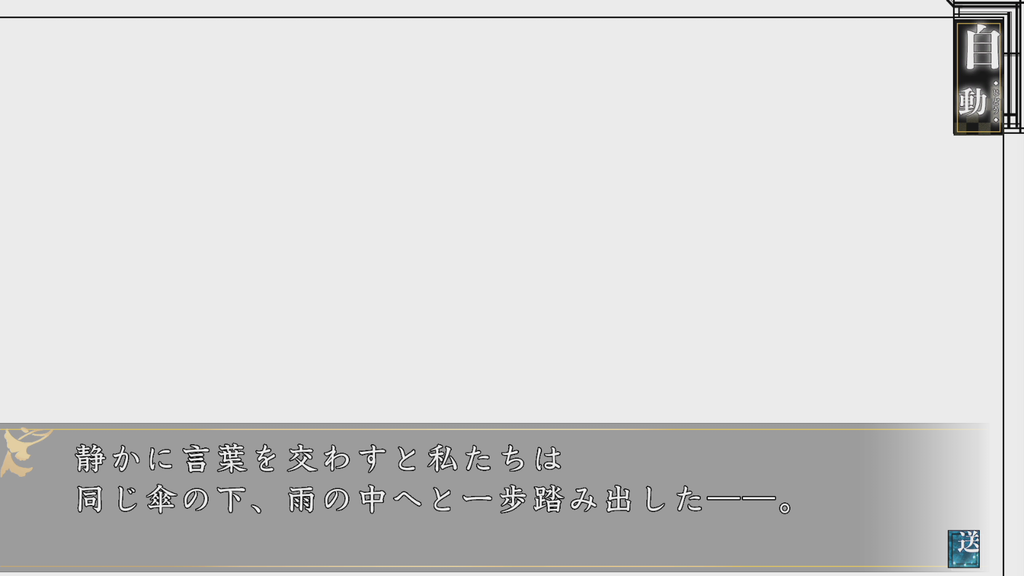Image resolution: width=1024 pixels, height=576 pixels.
Task: Click the gold ginkgo leaf ornament
Action: [24, 452]
